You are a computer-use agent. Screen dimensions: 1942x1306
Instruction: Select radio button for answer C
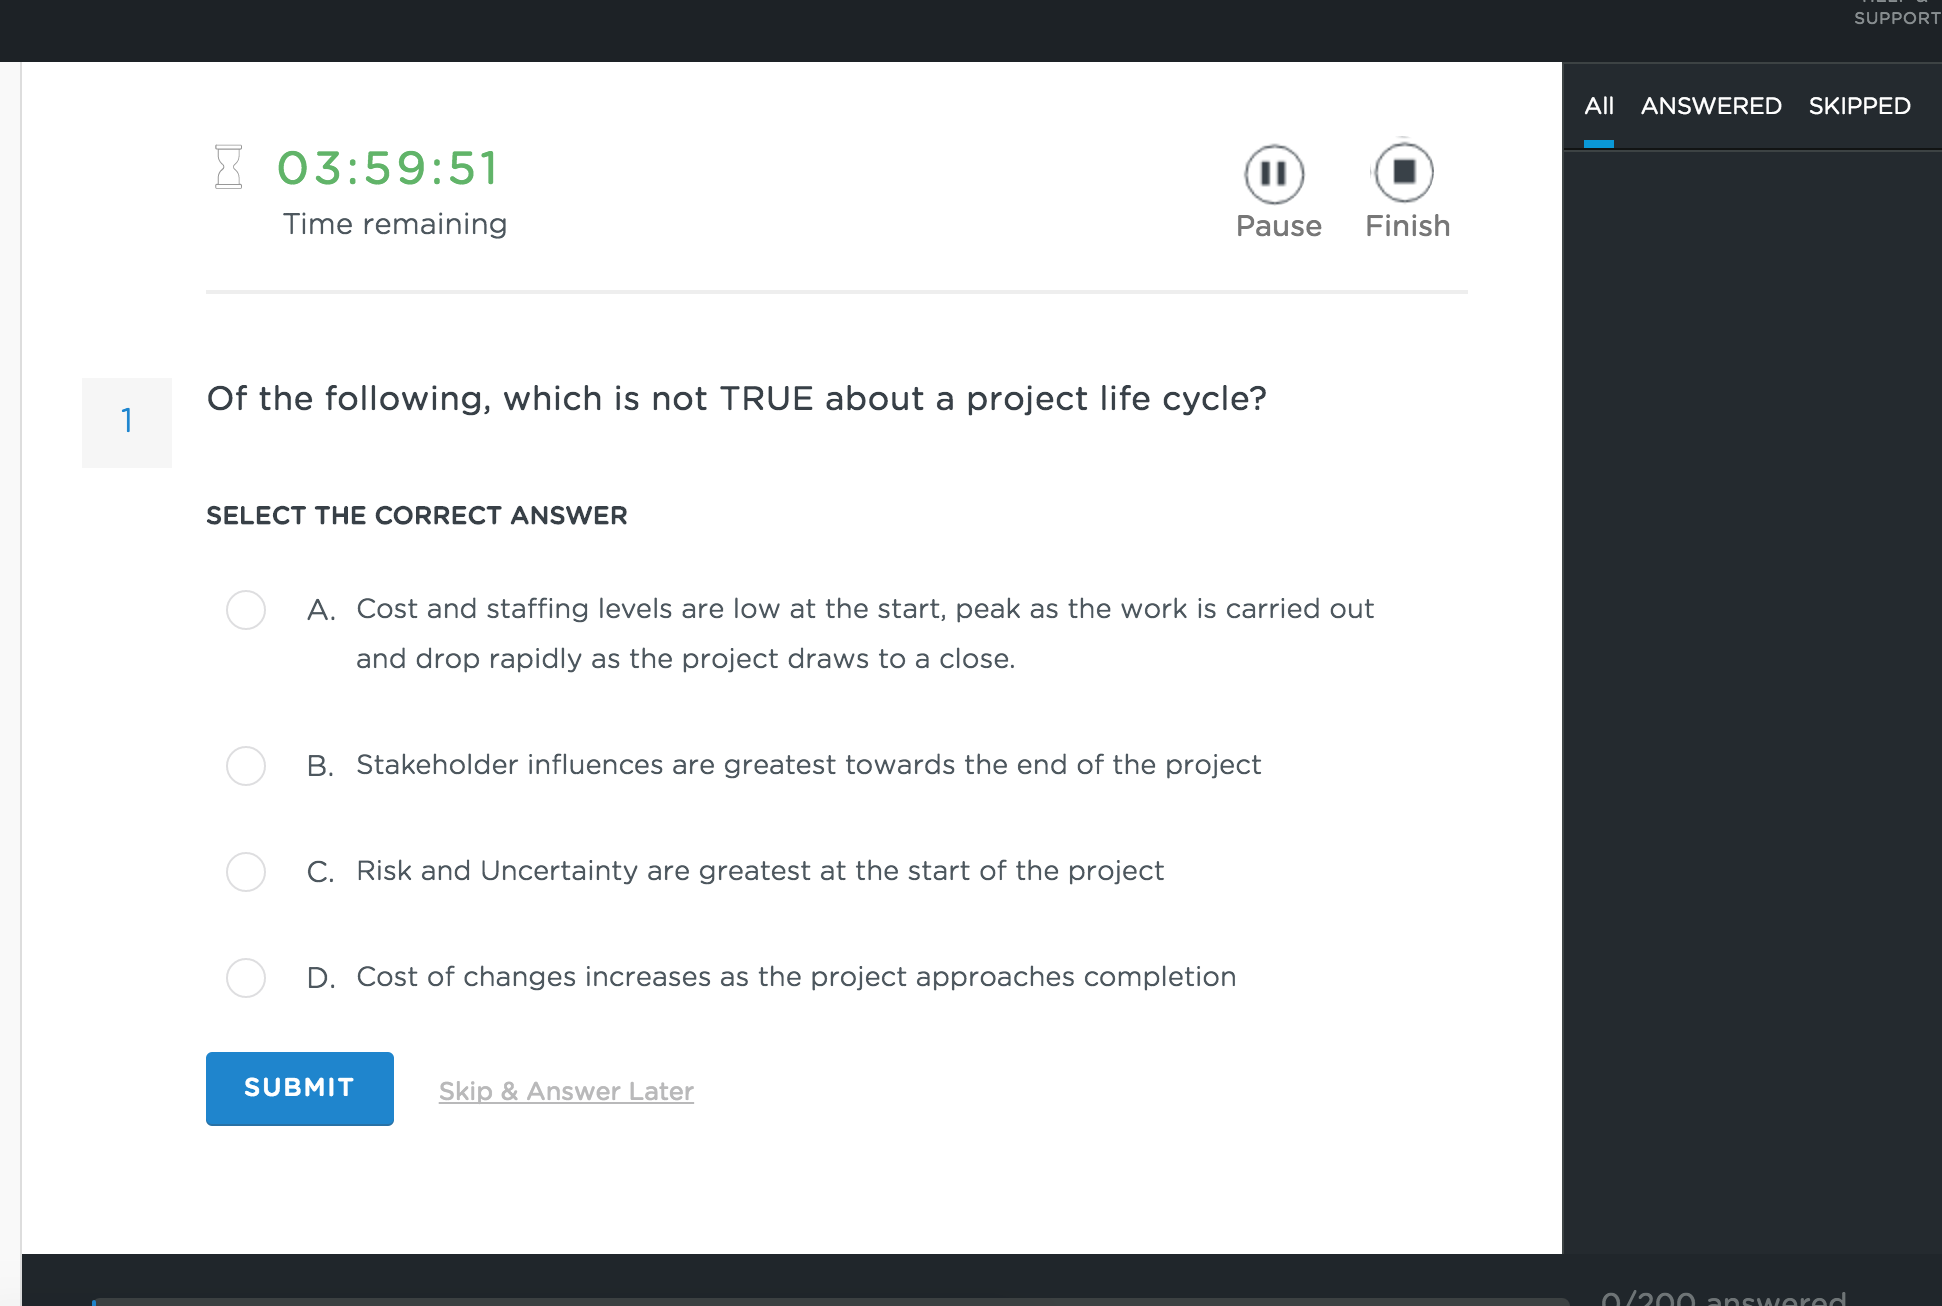coord(246,871)
